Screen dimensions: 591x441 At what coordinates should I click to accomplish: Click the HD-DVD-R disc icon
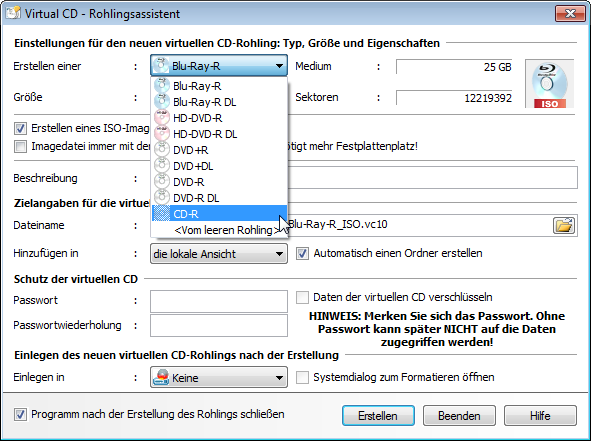[x=162, y=118]
